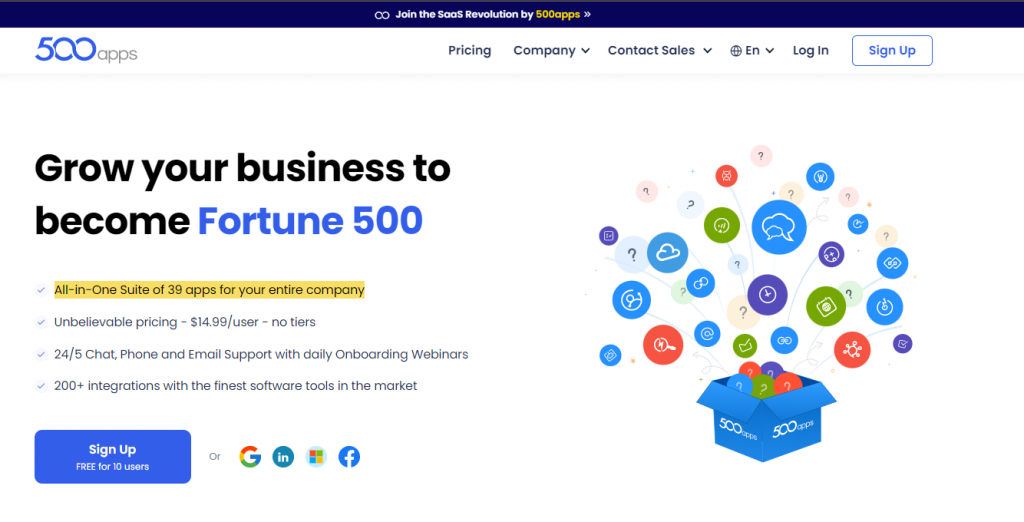Image resolution: width=1024 pixels, height=522 pixels.
Task: Click checkmark beside All-in-One Suite text
Action: pyautogui.click(x=41, y=290)
